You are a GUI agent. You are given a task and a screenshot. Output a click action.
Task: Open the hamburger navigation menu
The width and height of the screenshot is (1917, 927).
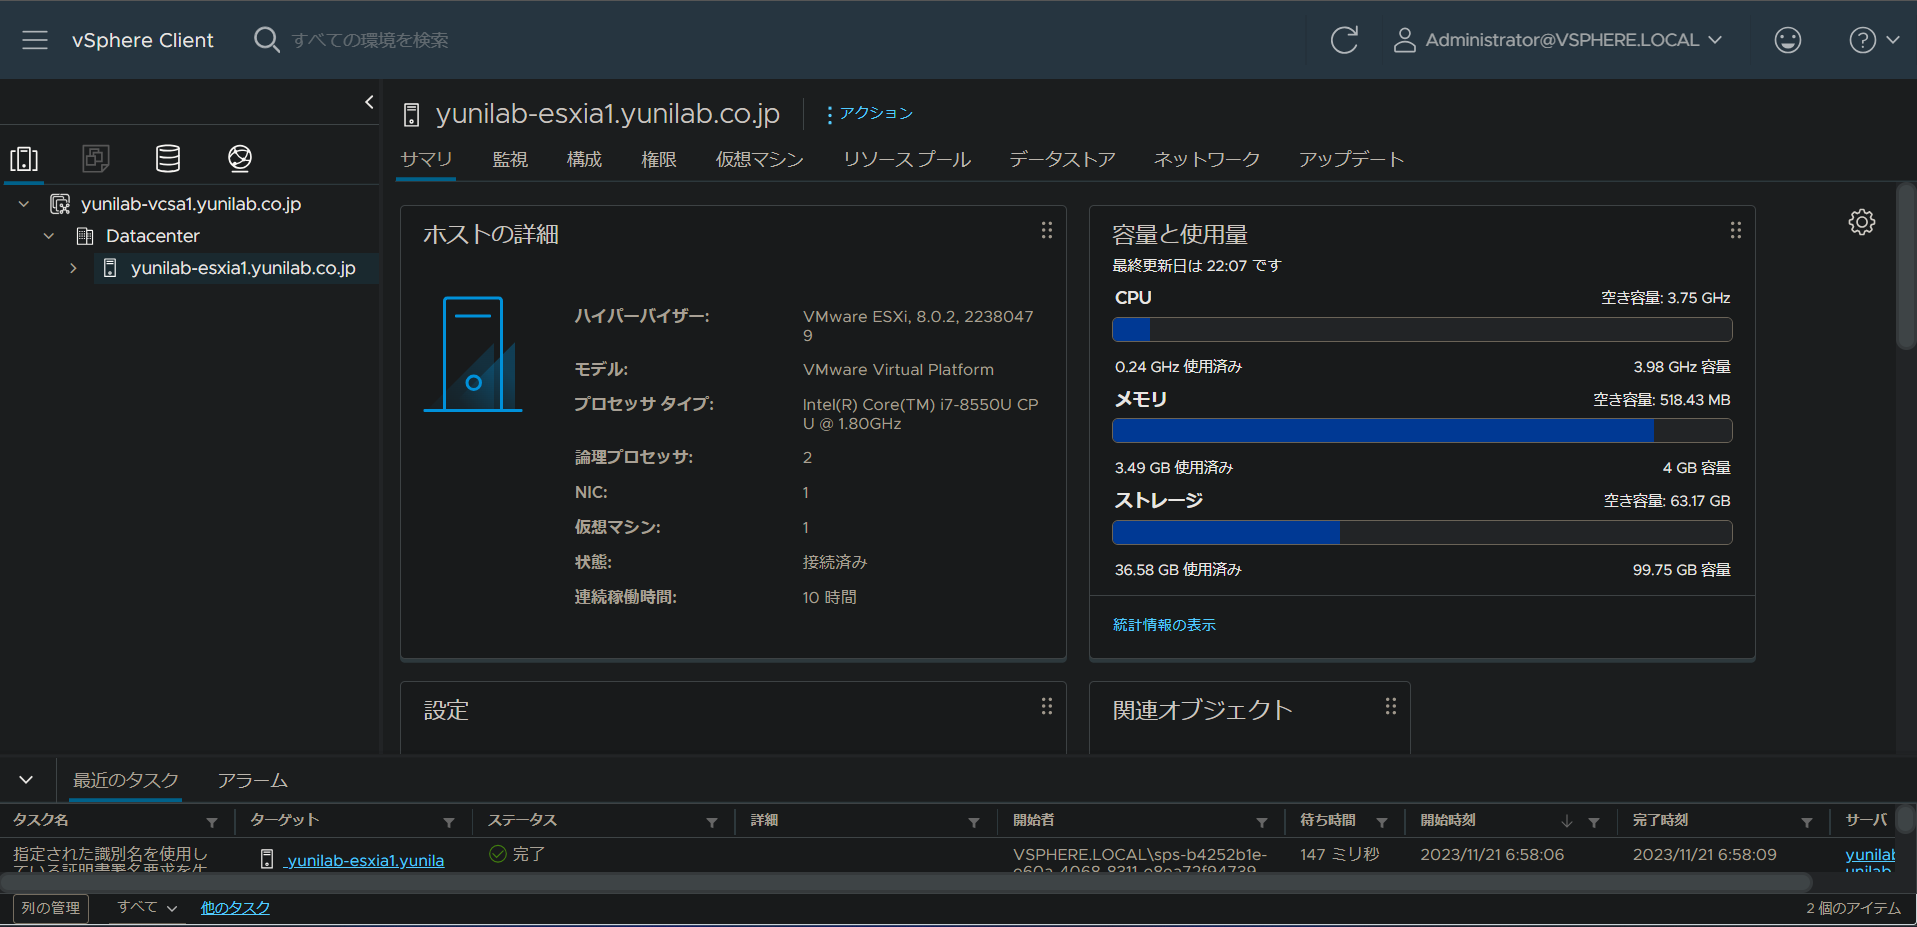tap(35, 40)
